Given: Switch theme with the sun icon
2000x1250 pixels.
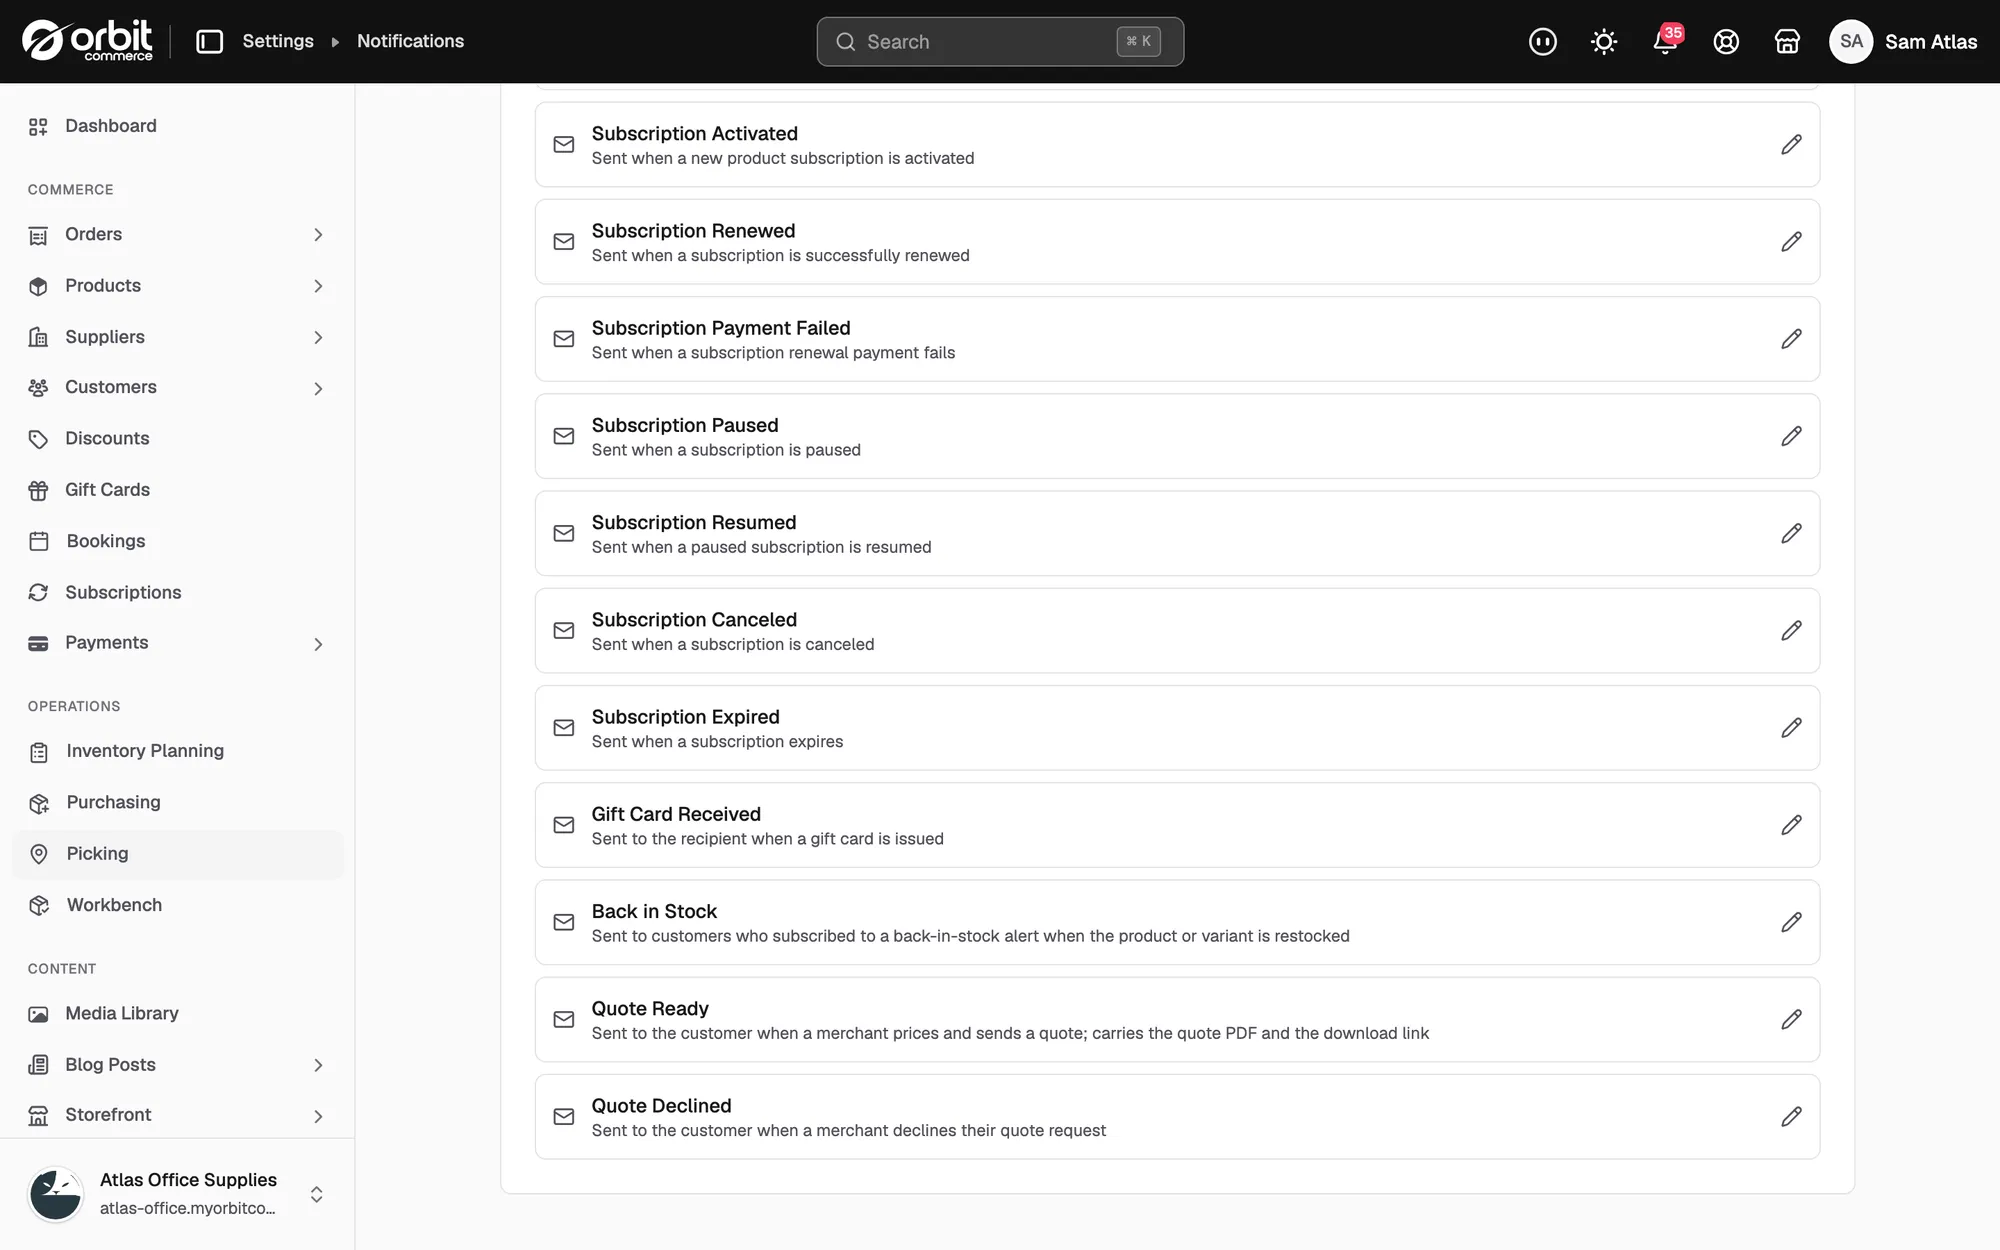Looking at the screenshot, I should [1604, 41].
